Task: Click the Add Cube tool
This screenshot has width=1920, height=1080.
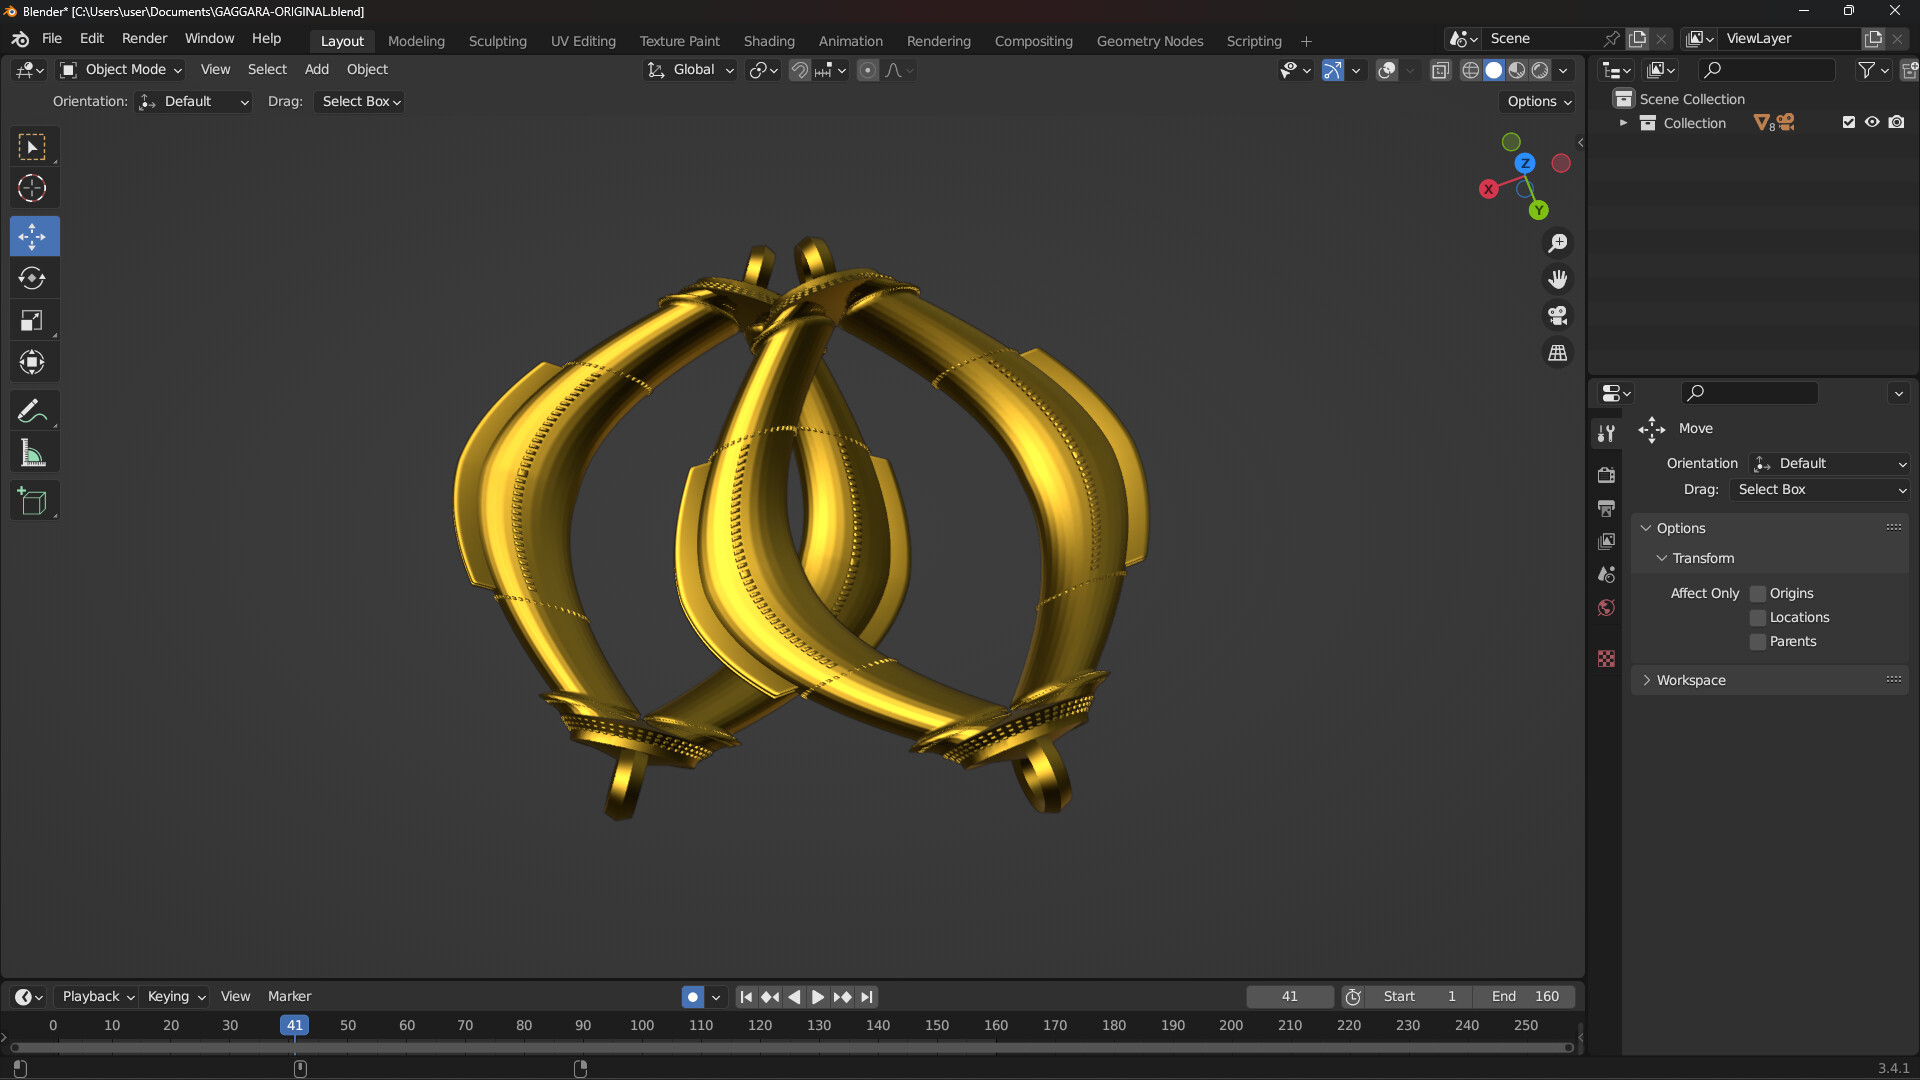Action: [32, 502]
